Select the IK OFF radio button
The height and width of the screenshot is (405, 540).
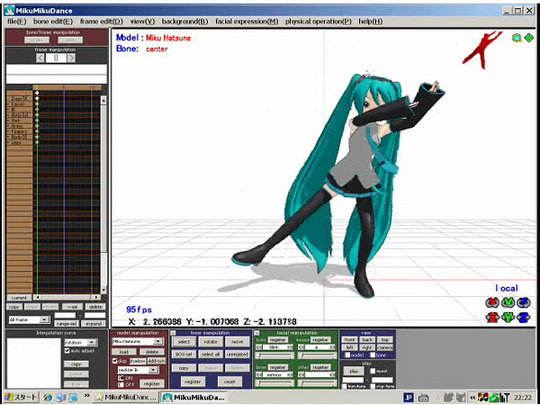121,384
